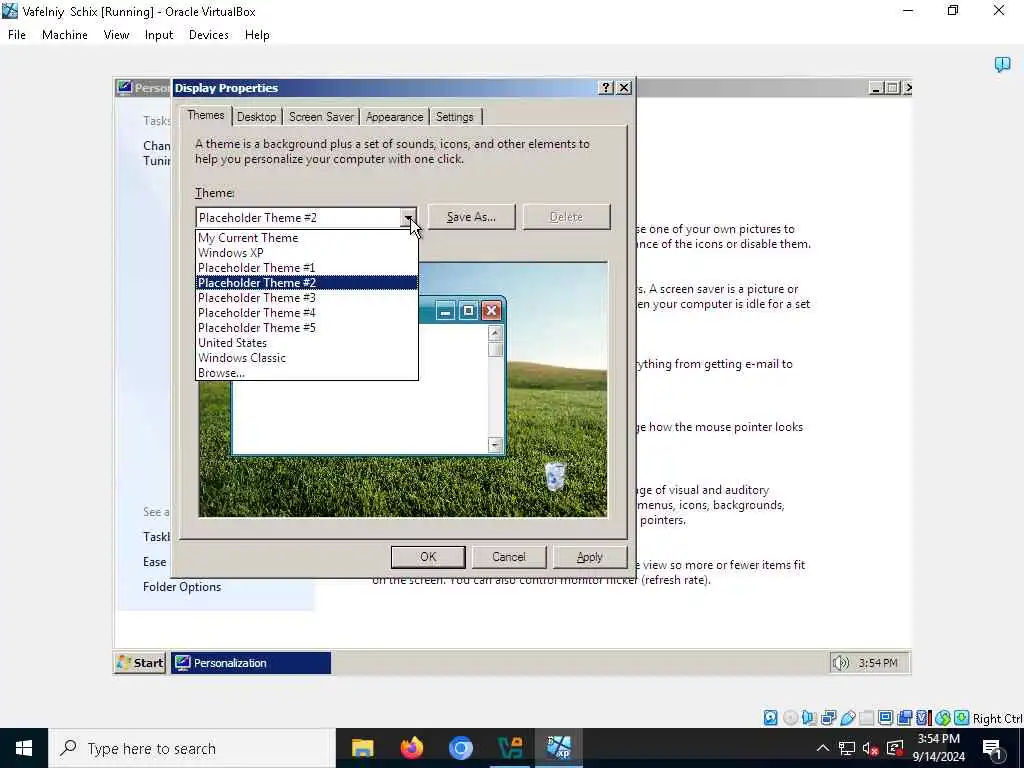Click the Save As... button
Image resolution: width=1024 pixels, height=768 pixels.
[x=472, y=217]
